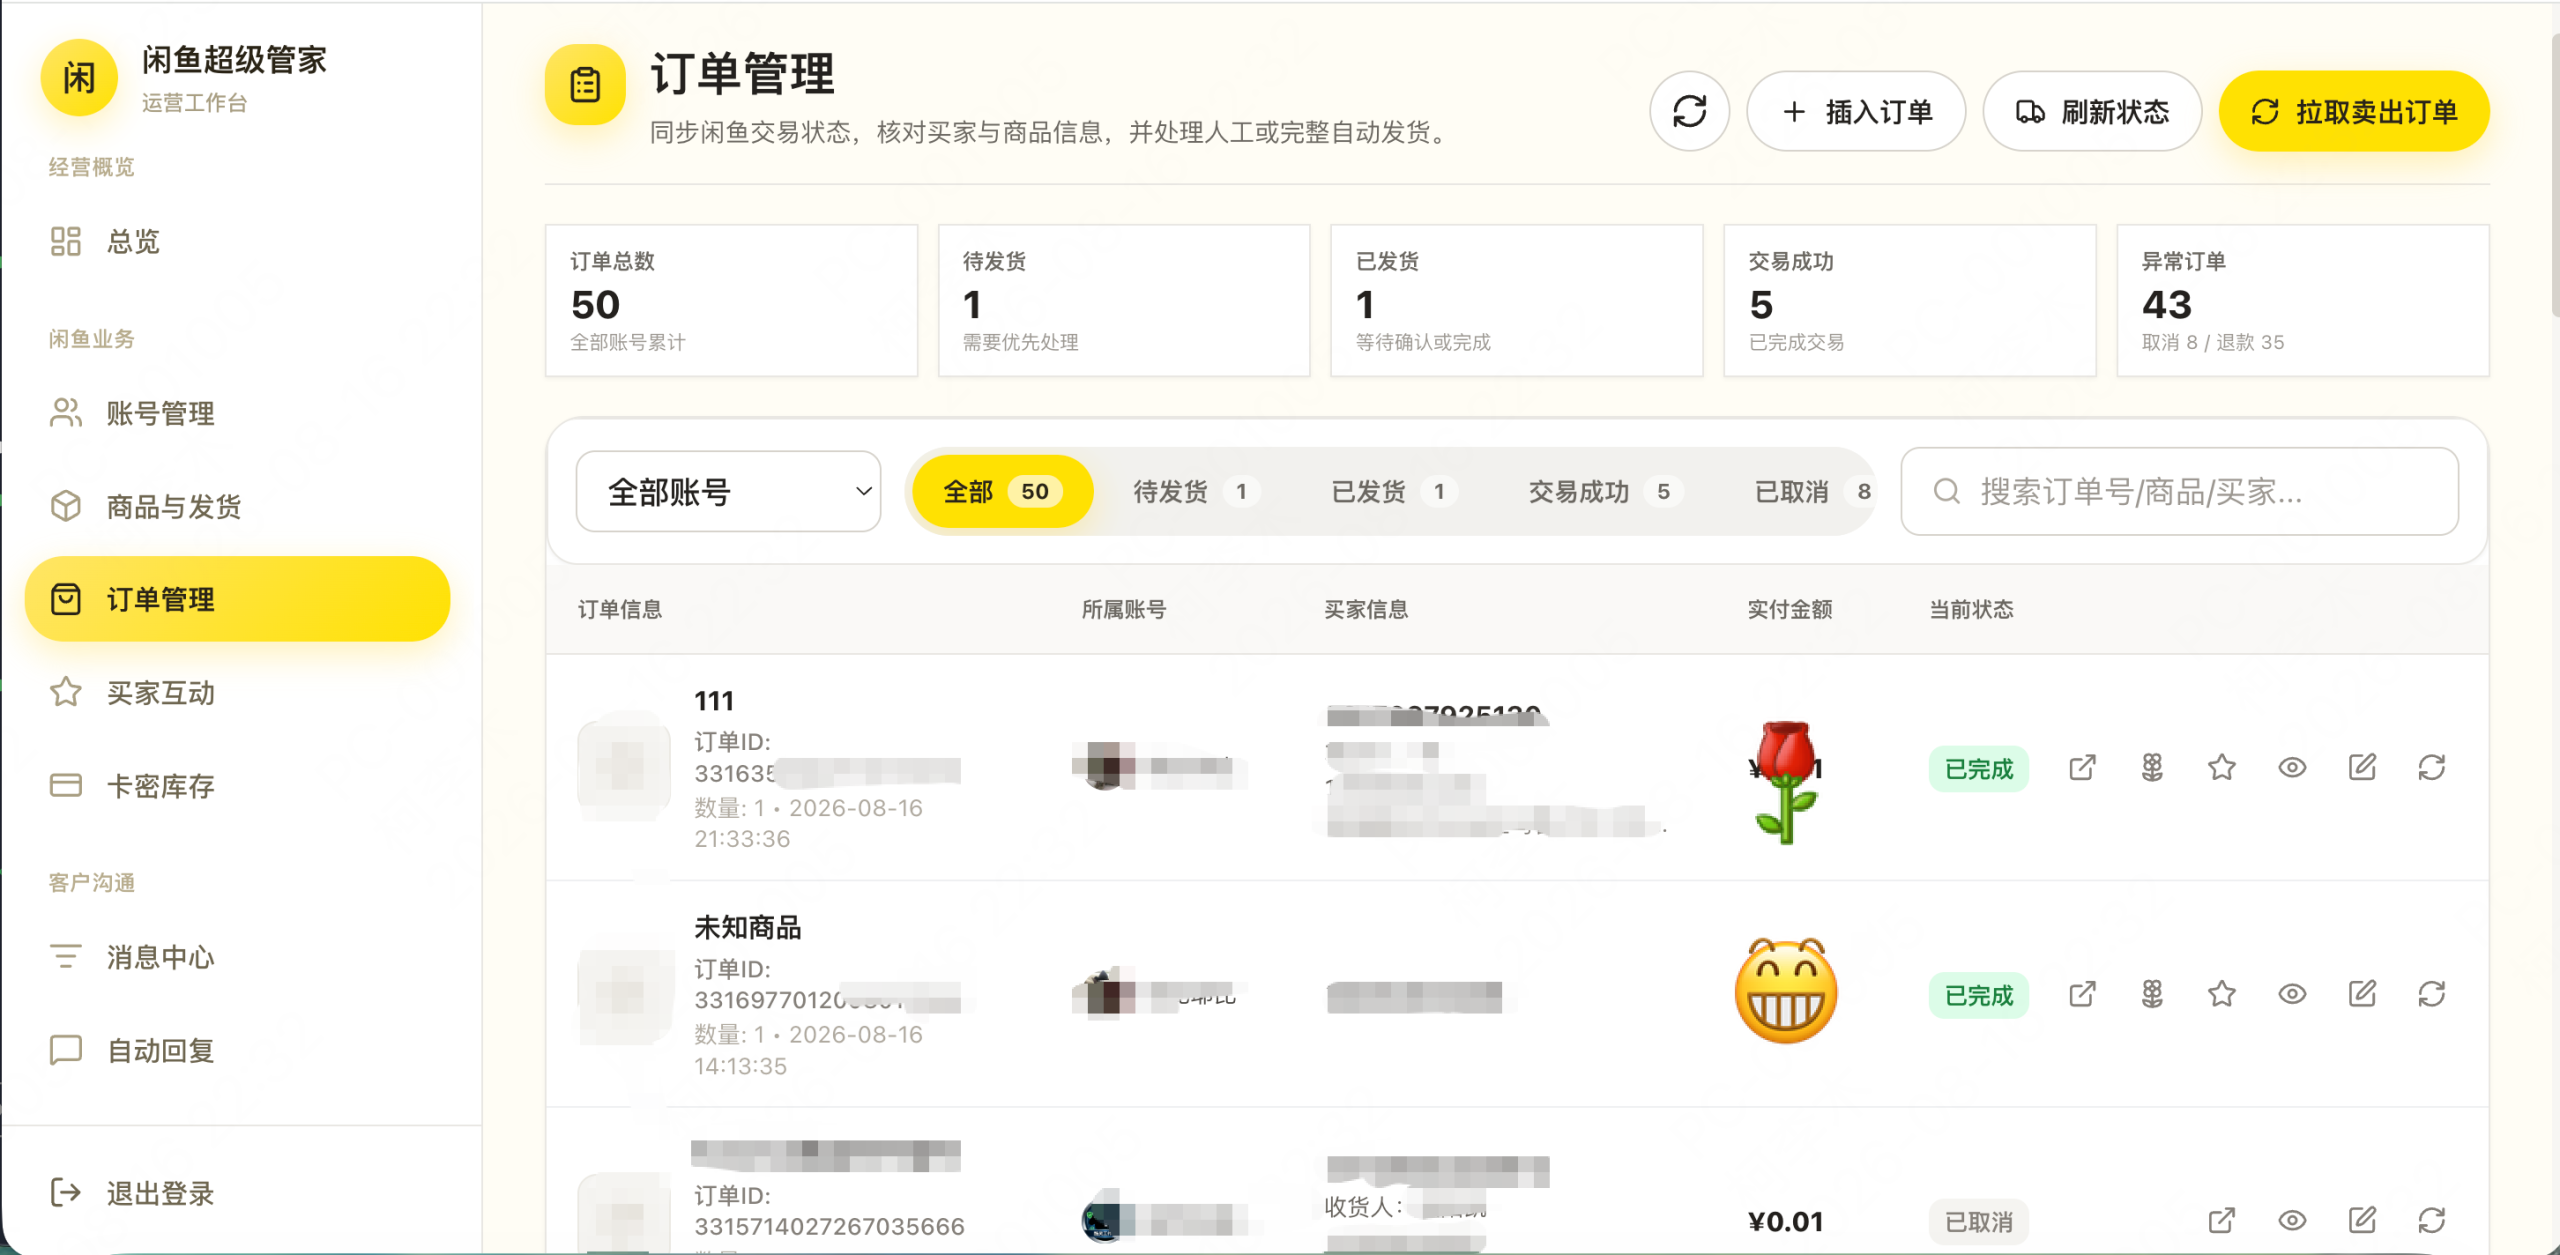Image resolution: width=2560 pixels, height=1255 pixels.
Task: Click the circular refresh icon button in header
Action: [x=1689, y=111]
